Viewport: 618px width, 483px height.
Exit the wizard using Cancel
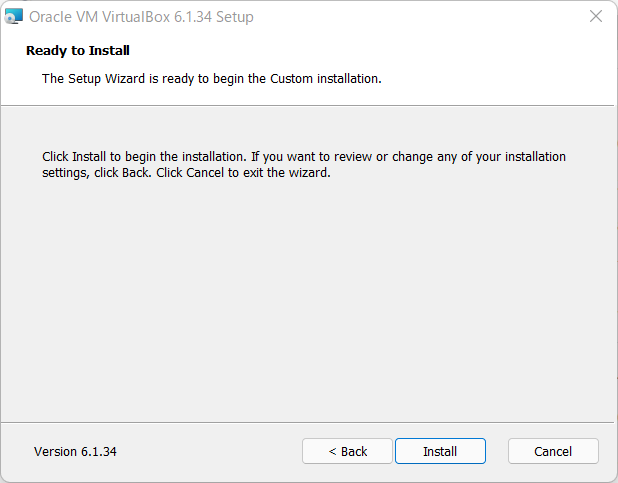coord(553,451)
